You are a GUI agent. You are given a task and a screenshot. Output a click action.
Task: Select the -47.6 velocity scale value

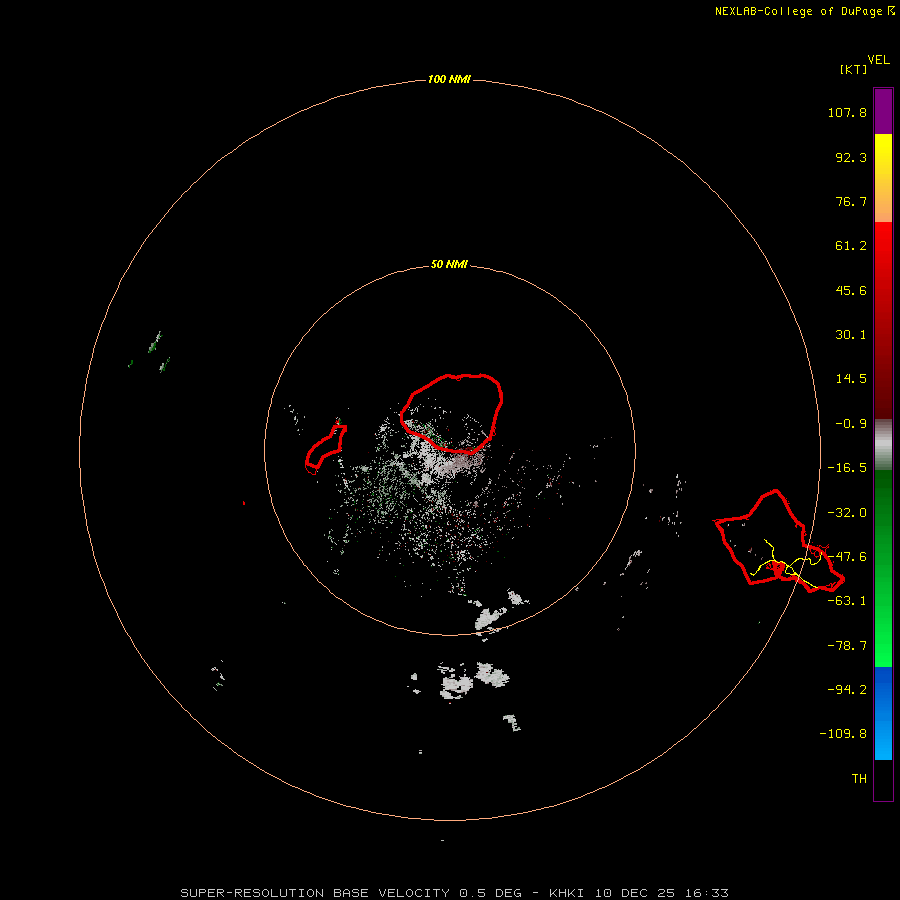tap(847, 557)
